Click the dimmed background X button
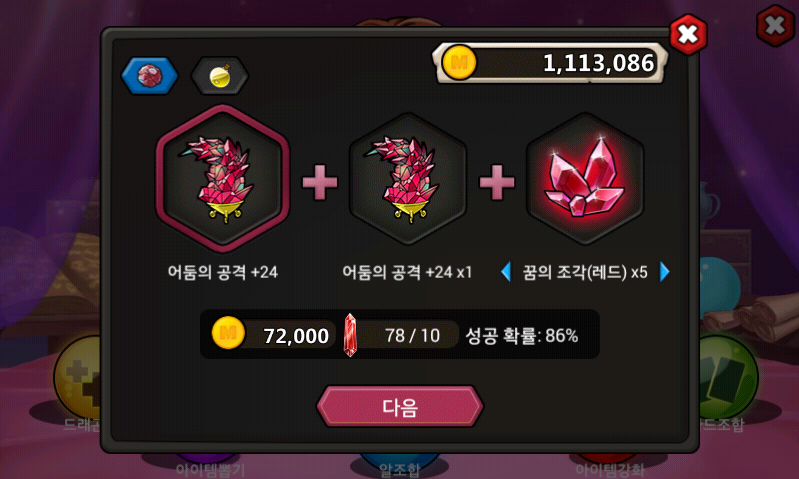Viewport: 799px width, 479px height. click(x=775, y=25)
